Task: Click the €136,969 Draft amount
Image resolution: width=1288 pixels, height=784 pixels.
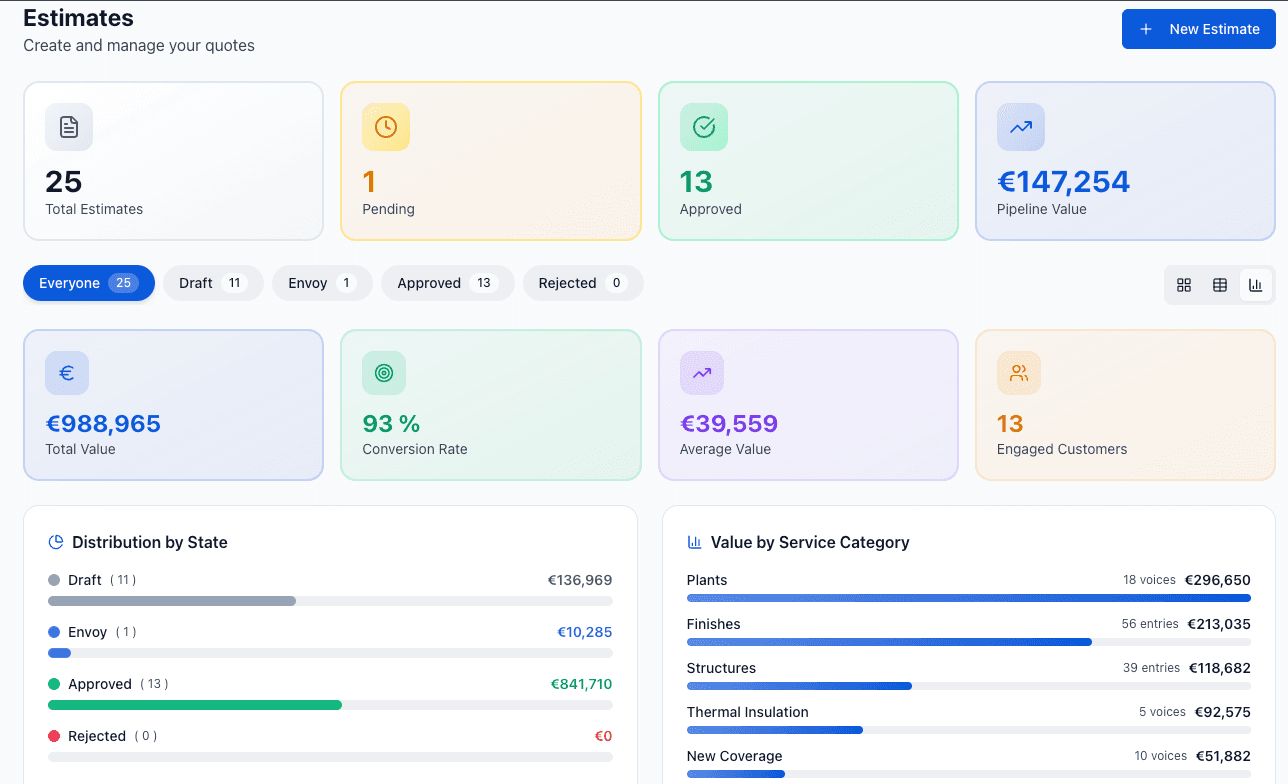Action: 580,580
